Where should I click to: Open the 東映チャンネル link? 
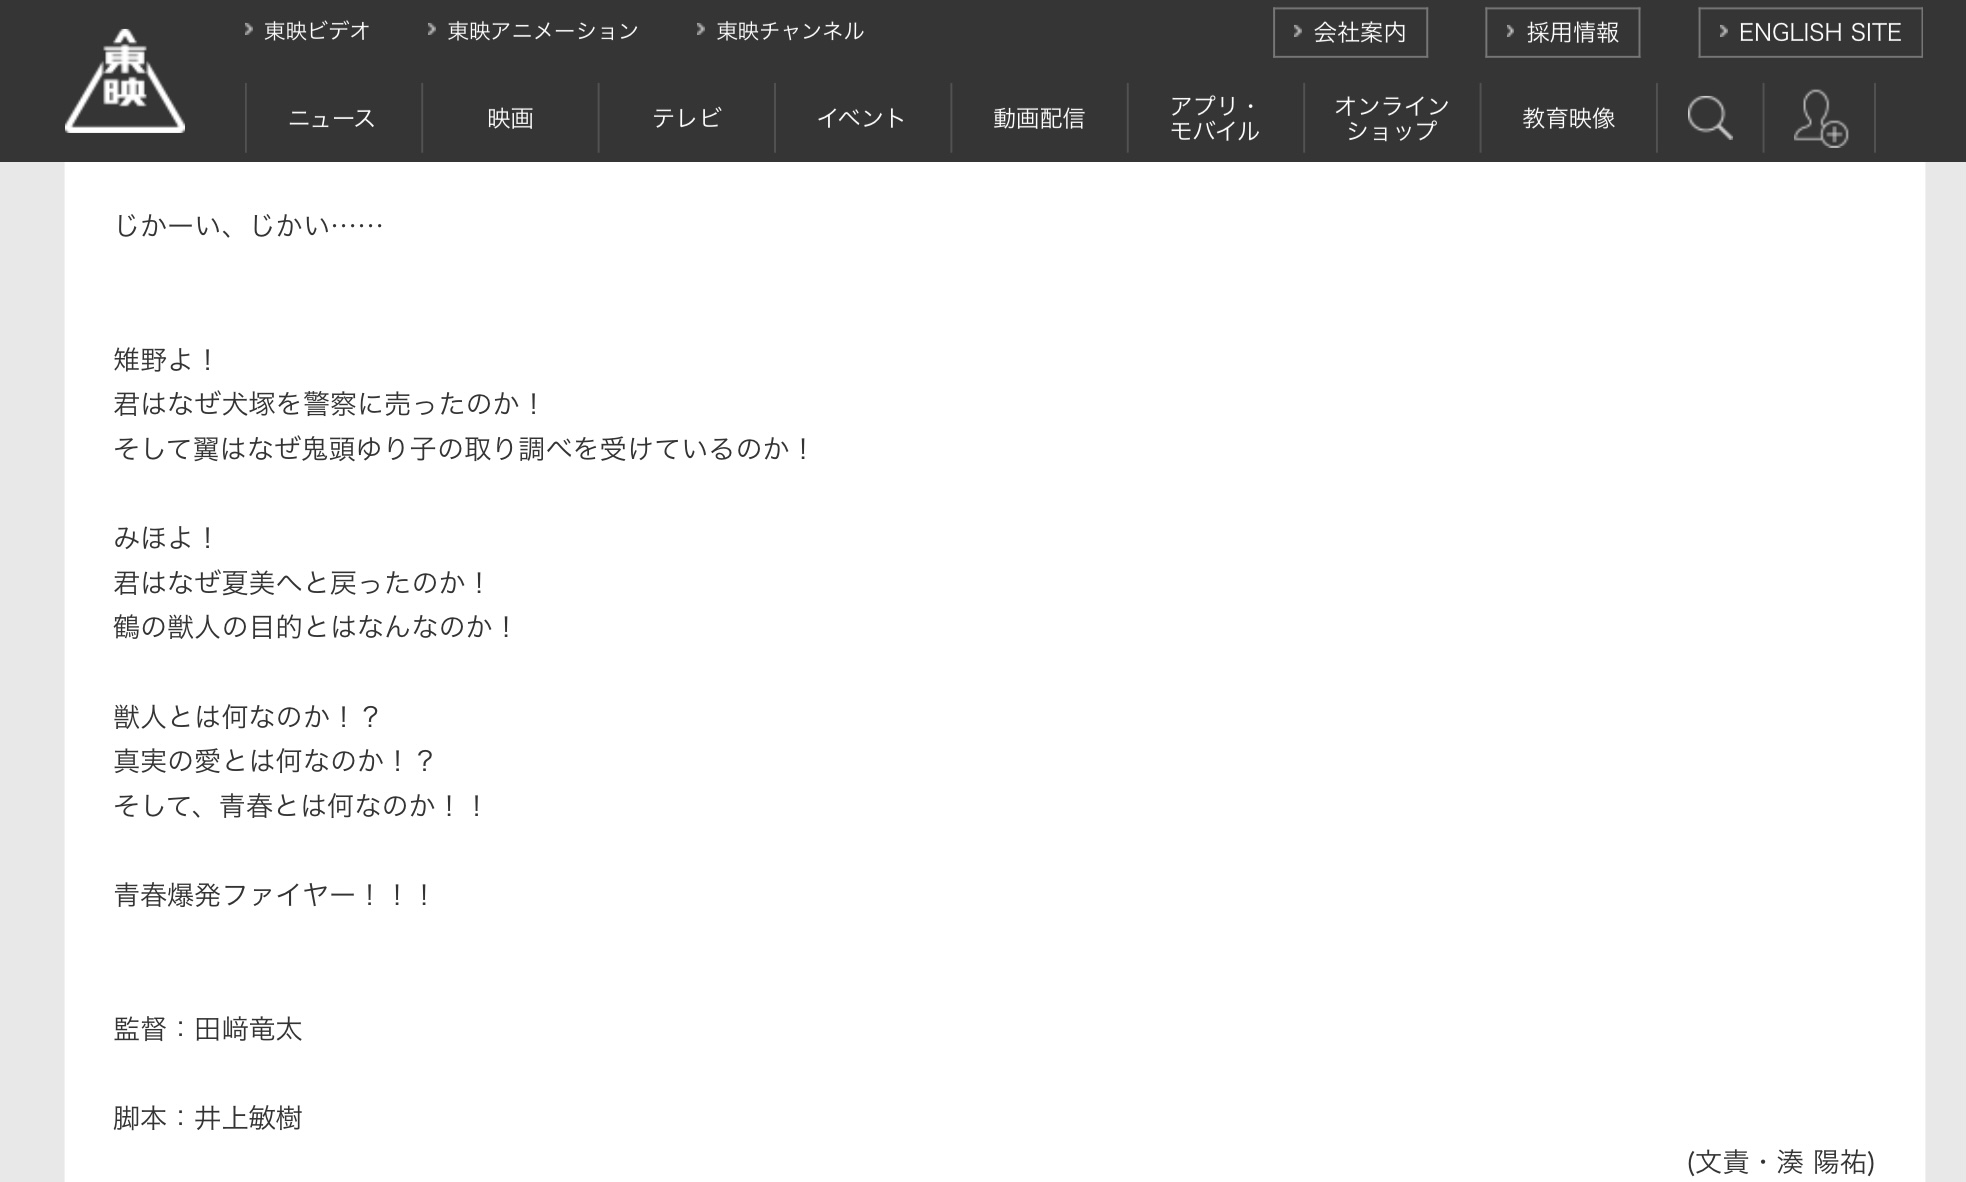tap(780, 31)
